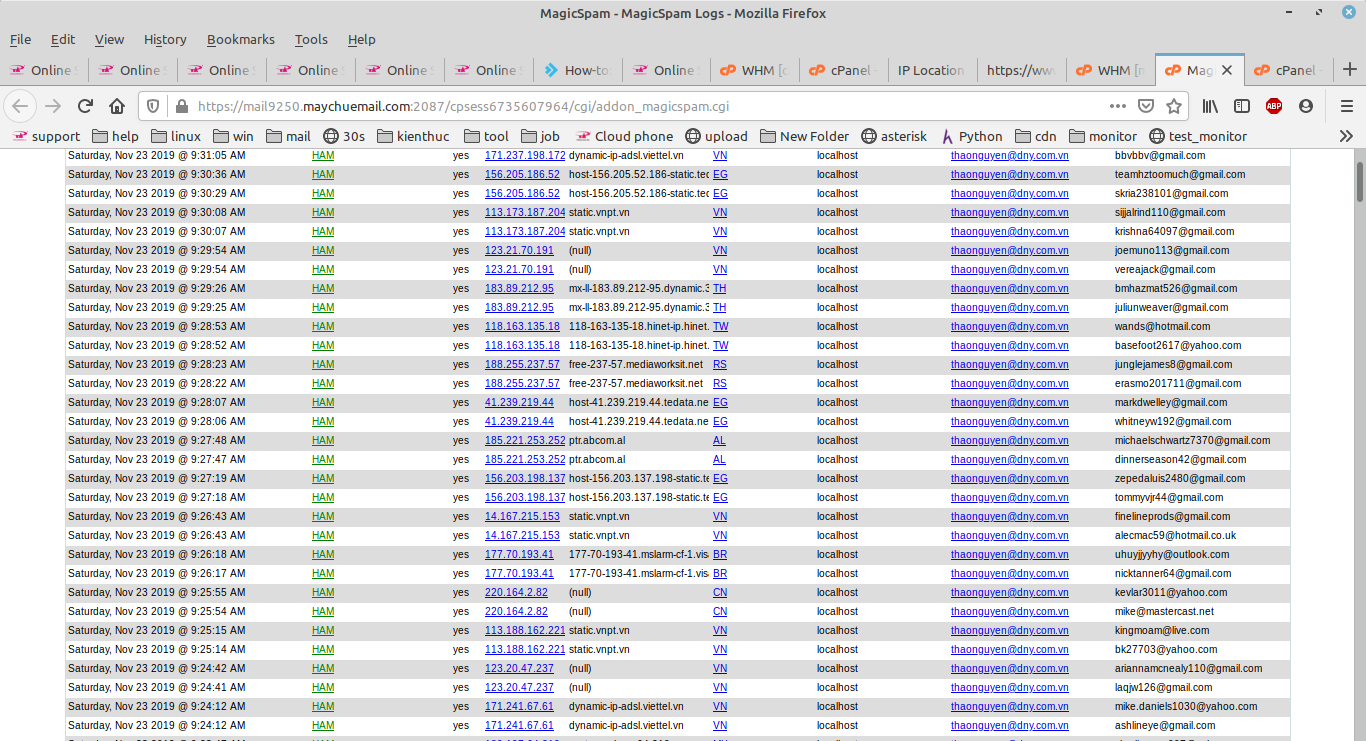Select recipient mike@mastercast.net text

click(x=1164, y=611)
